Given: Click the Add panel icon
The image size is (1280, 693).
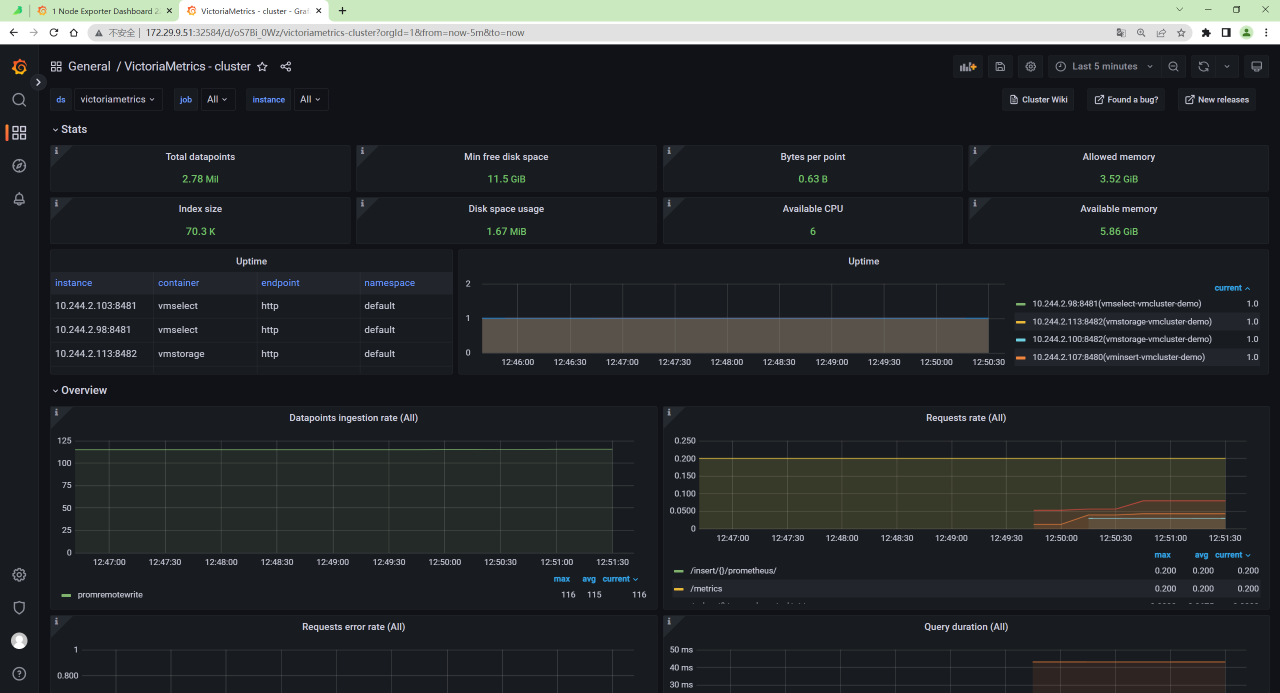Looking at the screenshot, I should point(967,67).
